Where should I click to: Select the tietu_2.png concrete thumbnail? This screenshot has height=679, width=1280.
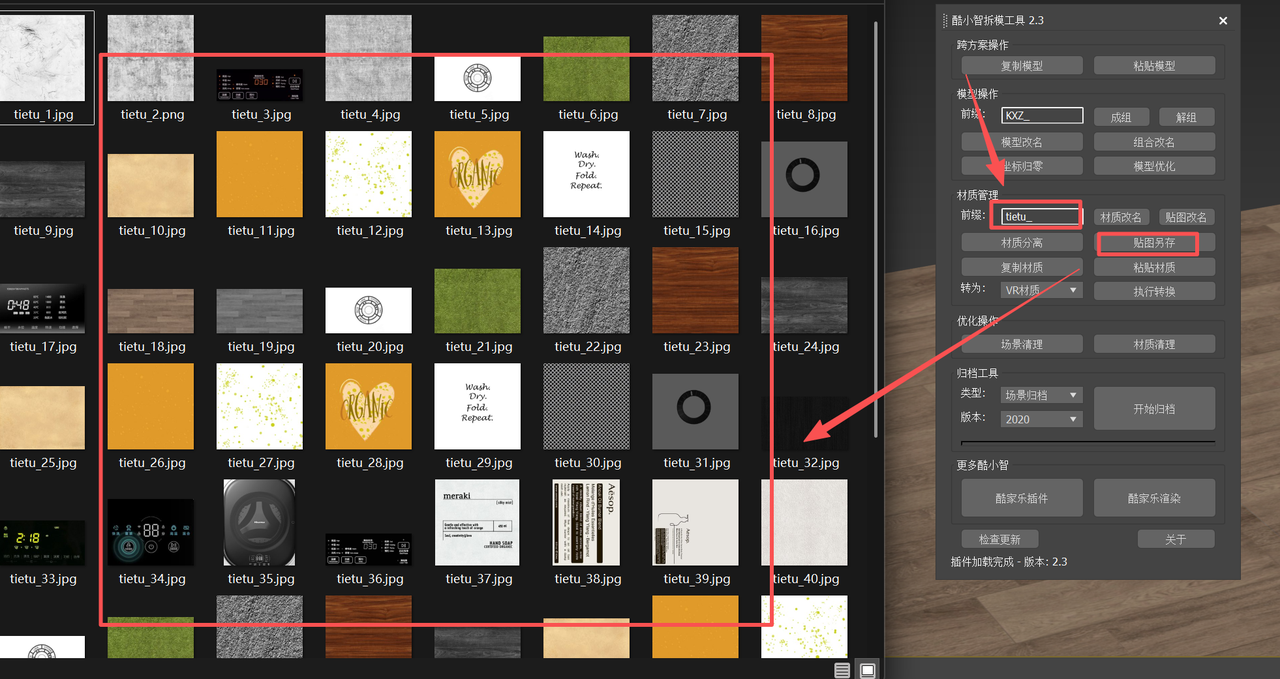(151, 58)
